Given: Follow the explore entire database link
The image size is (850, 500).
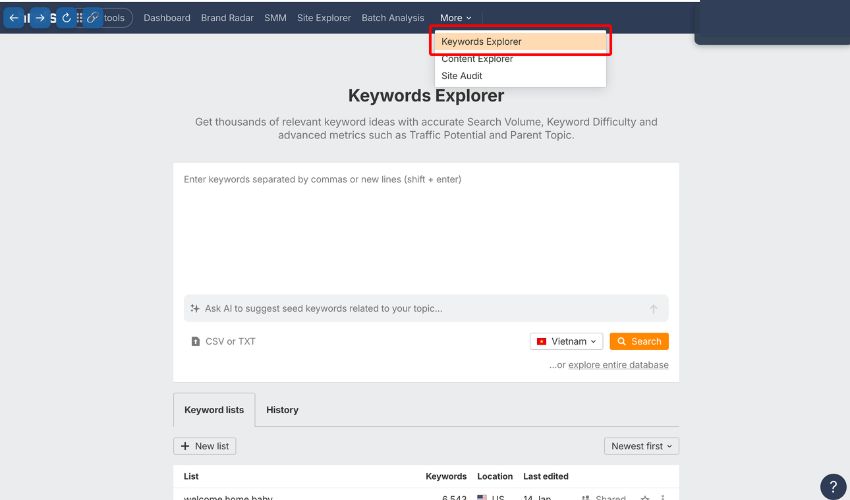Looking at the screenshot, I should point(618,365).
